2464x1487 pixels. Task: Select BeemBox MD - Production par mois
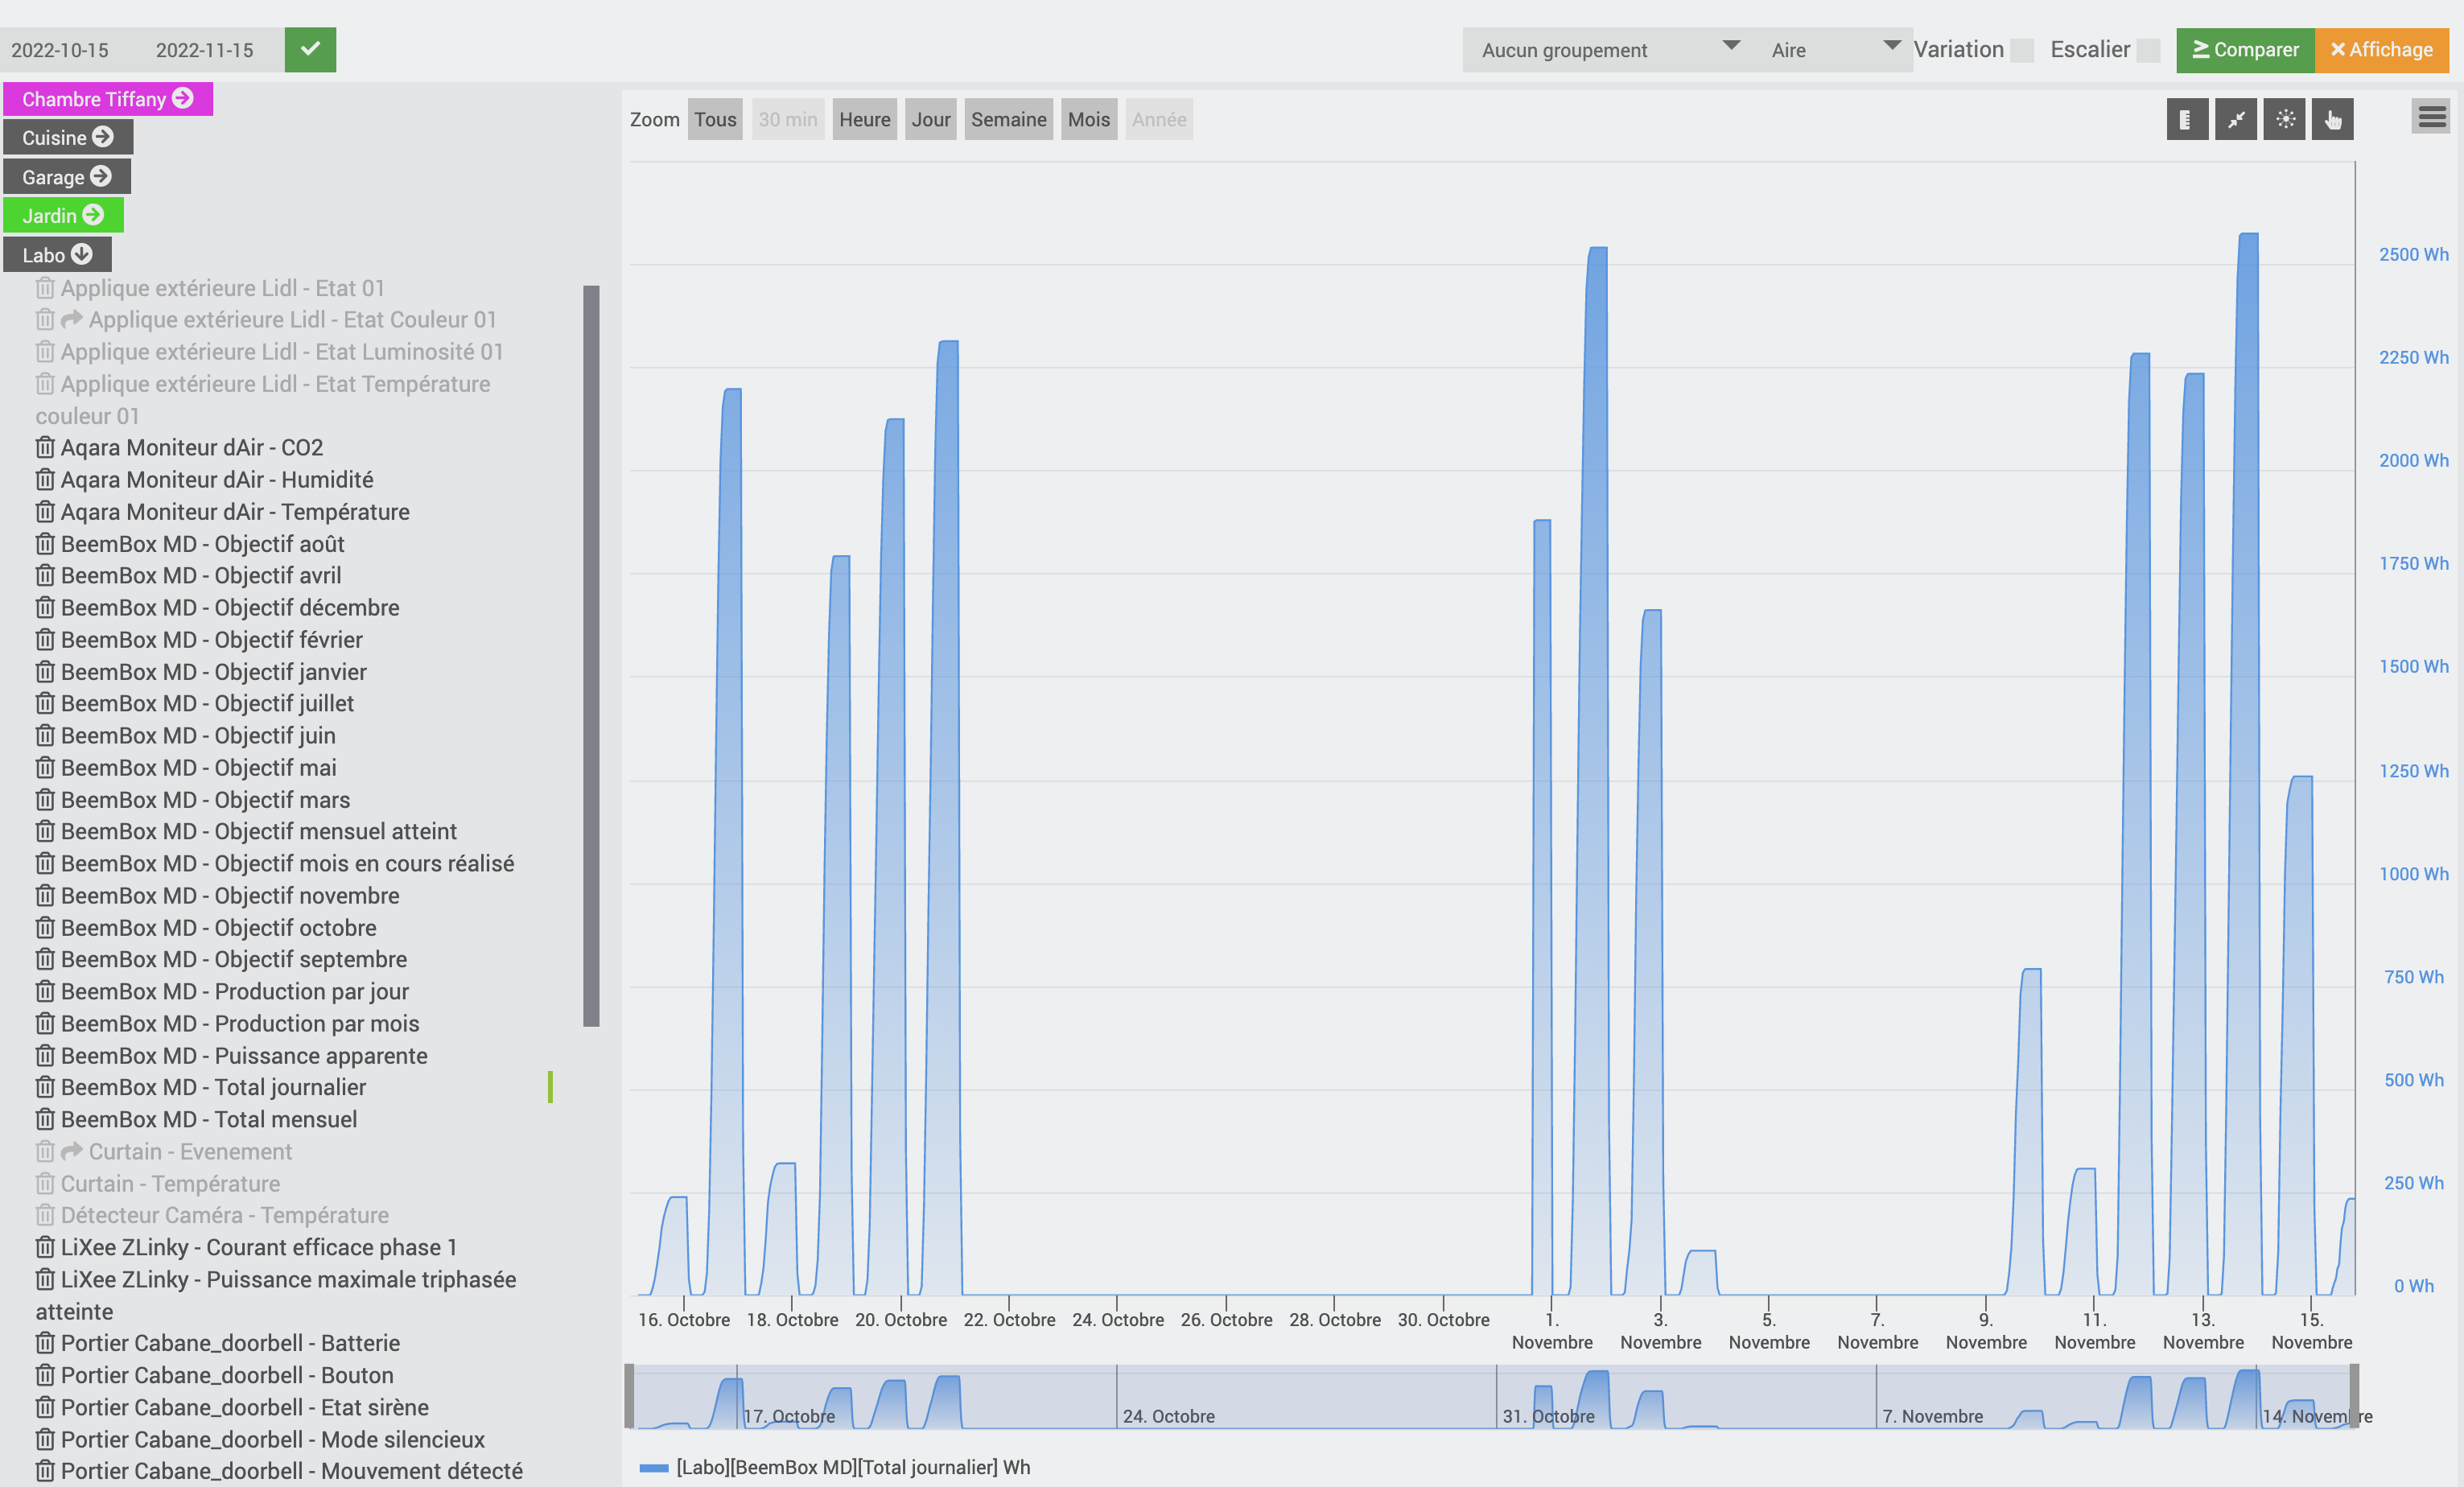[240, 1023]
